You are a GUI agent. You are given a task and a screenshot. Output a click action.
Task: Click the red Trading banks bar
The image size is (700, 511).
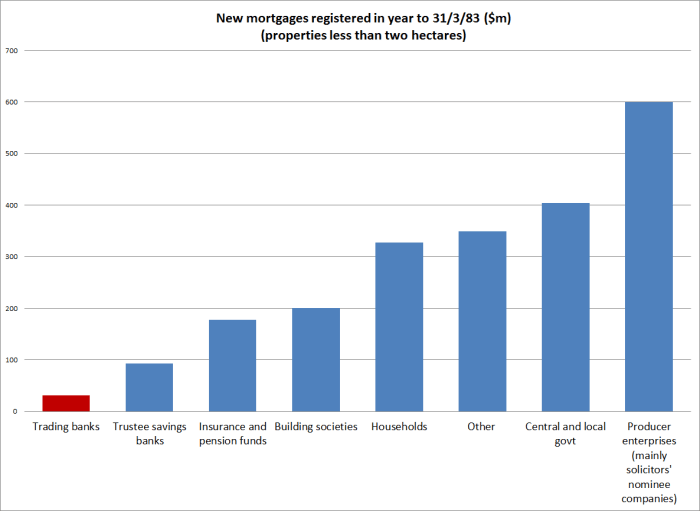click(x=66, y=403)
